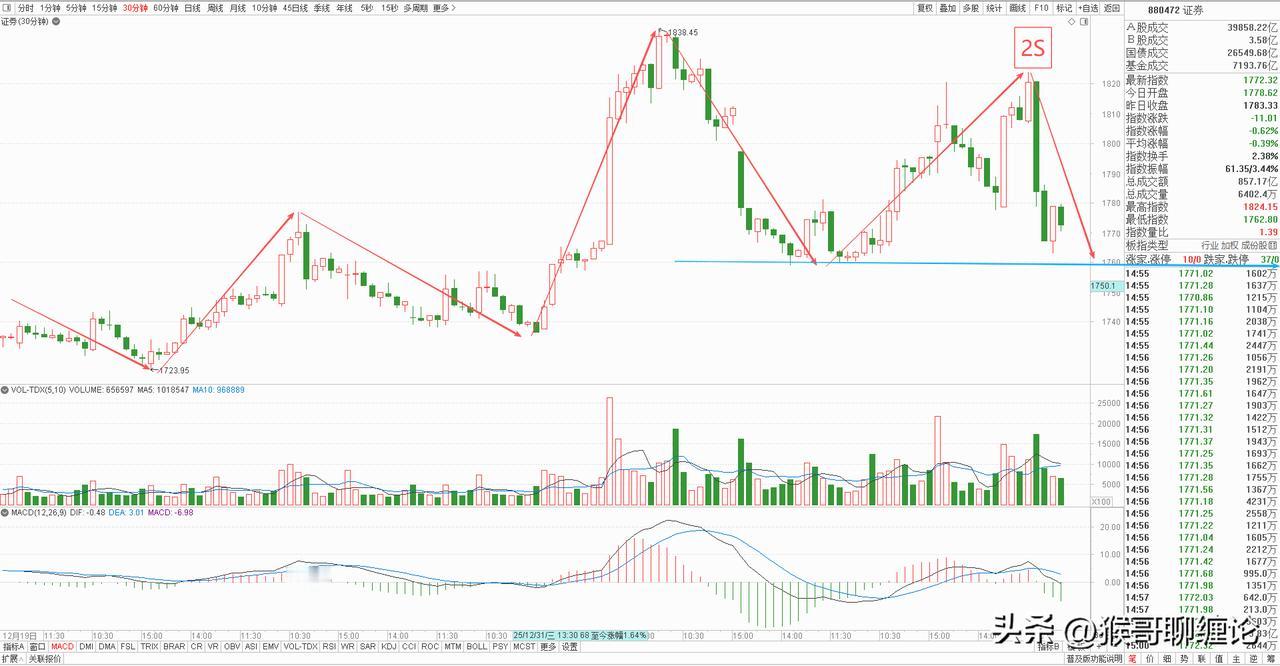Select the BOLL indicator tab

[476, 647]
